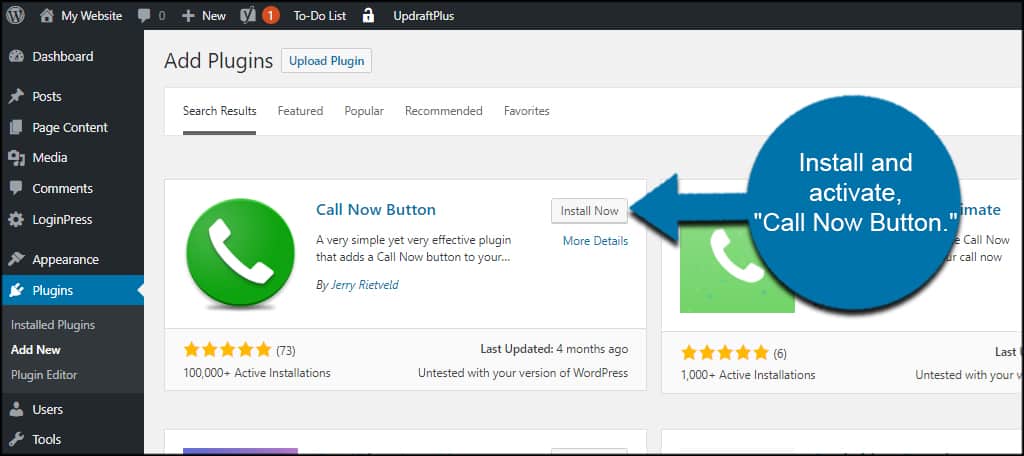The image size is (1024, 456).
Task: Open the comments bubble in admin bar
Action: 144,16
